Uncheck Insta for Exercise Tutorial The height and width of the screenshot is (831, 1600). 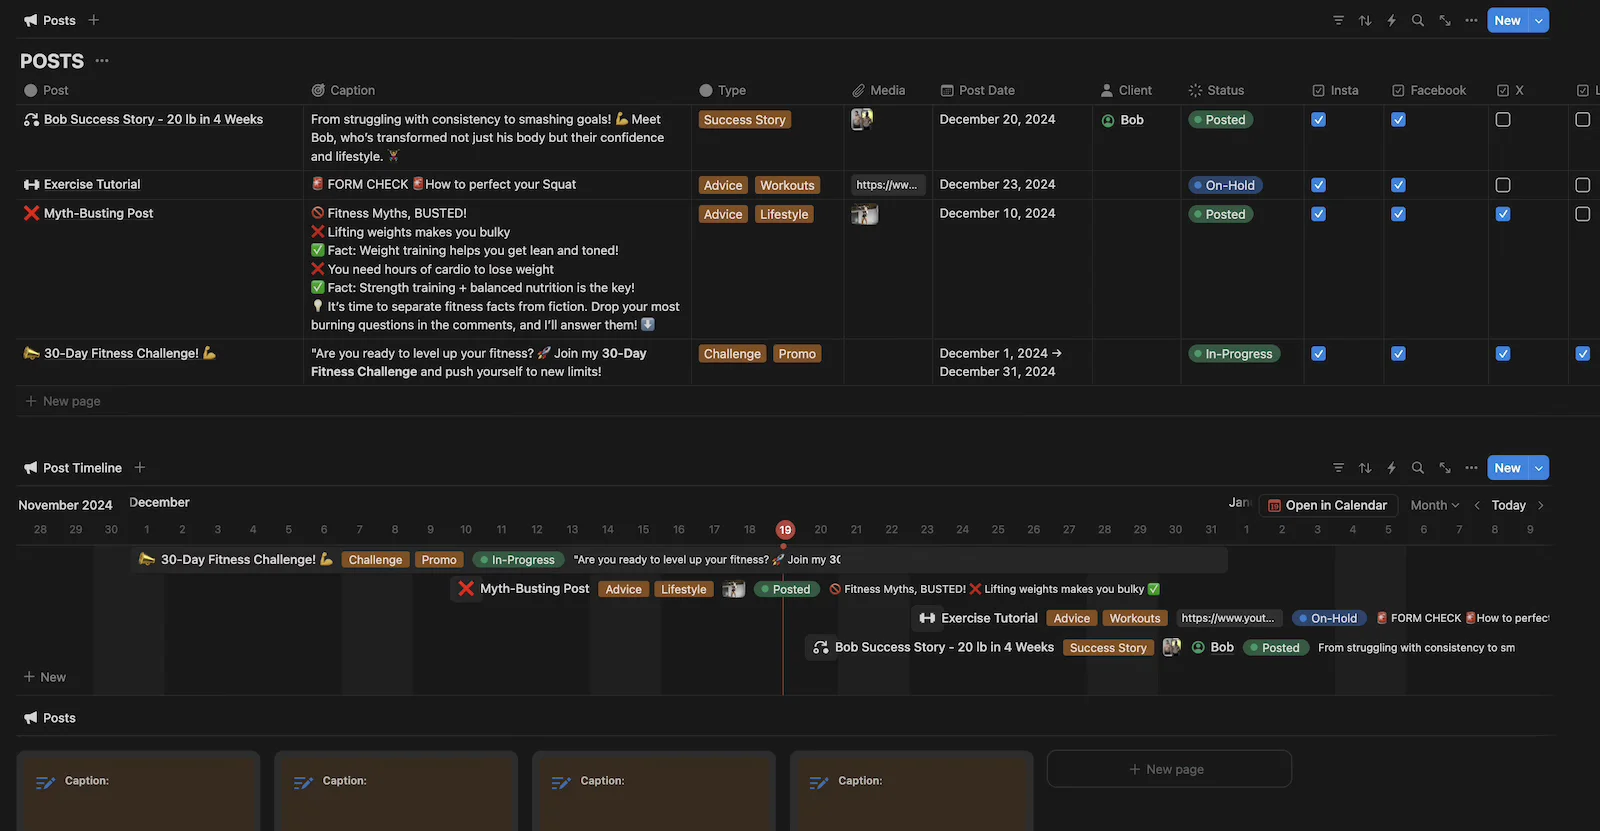tap(1319, 185)
